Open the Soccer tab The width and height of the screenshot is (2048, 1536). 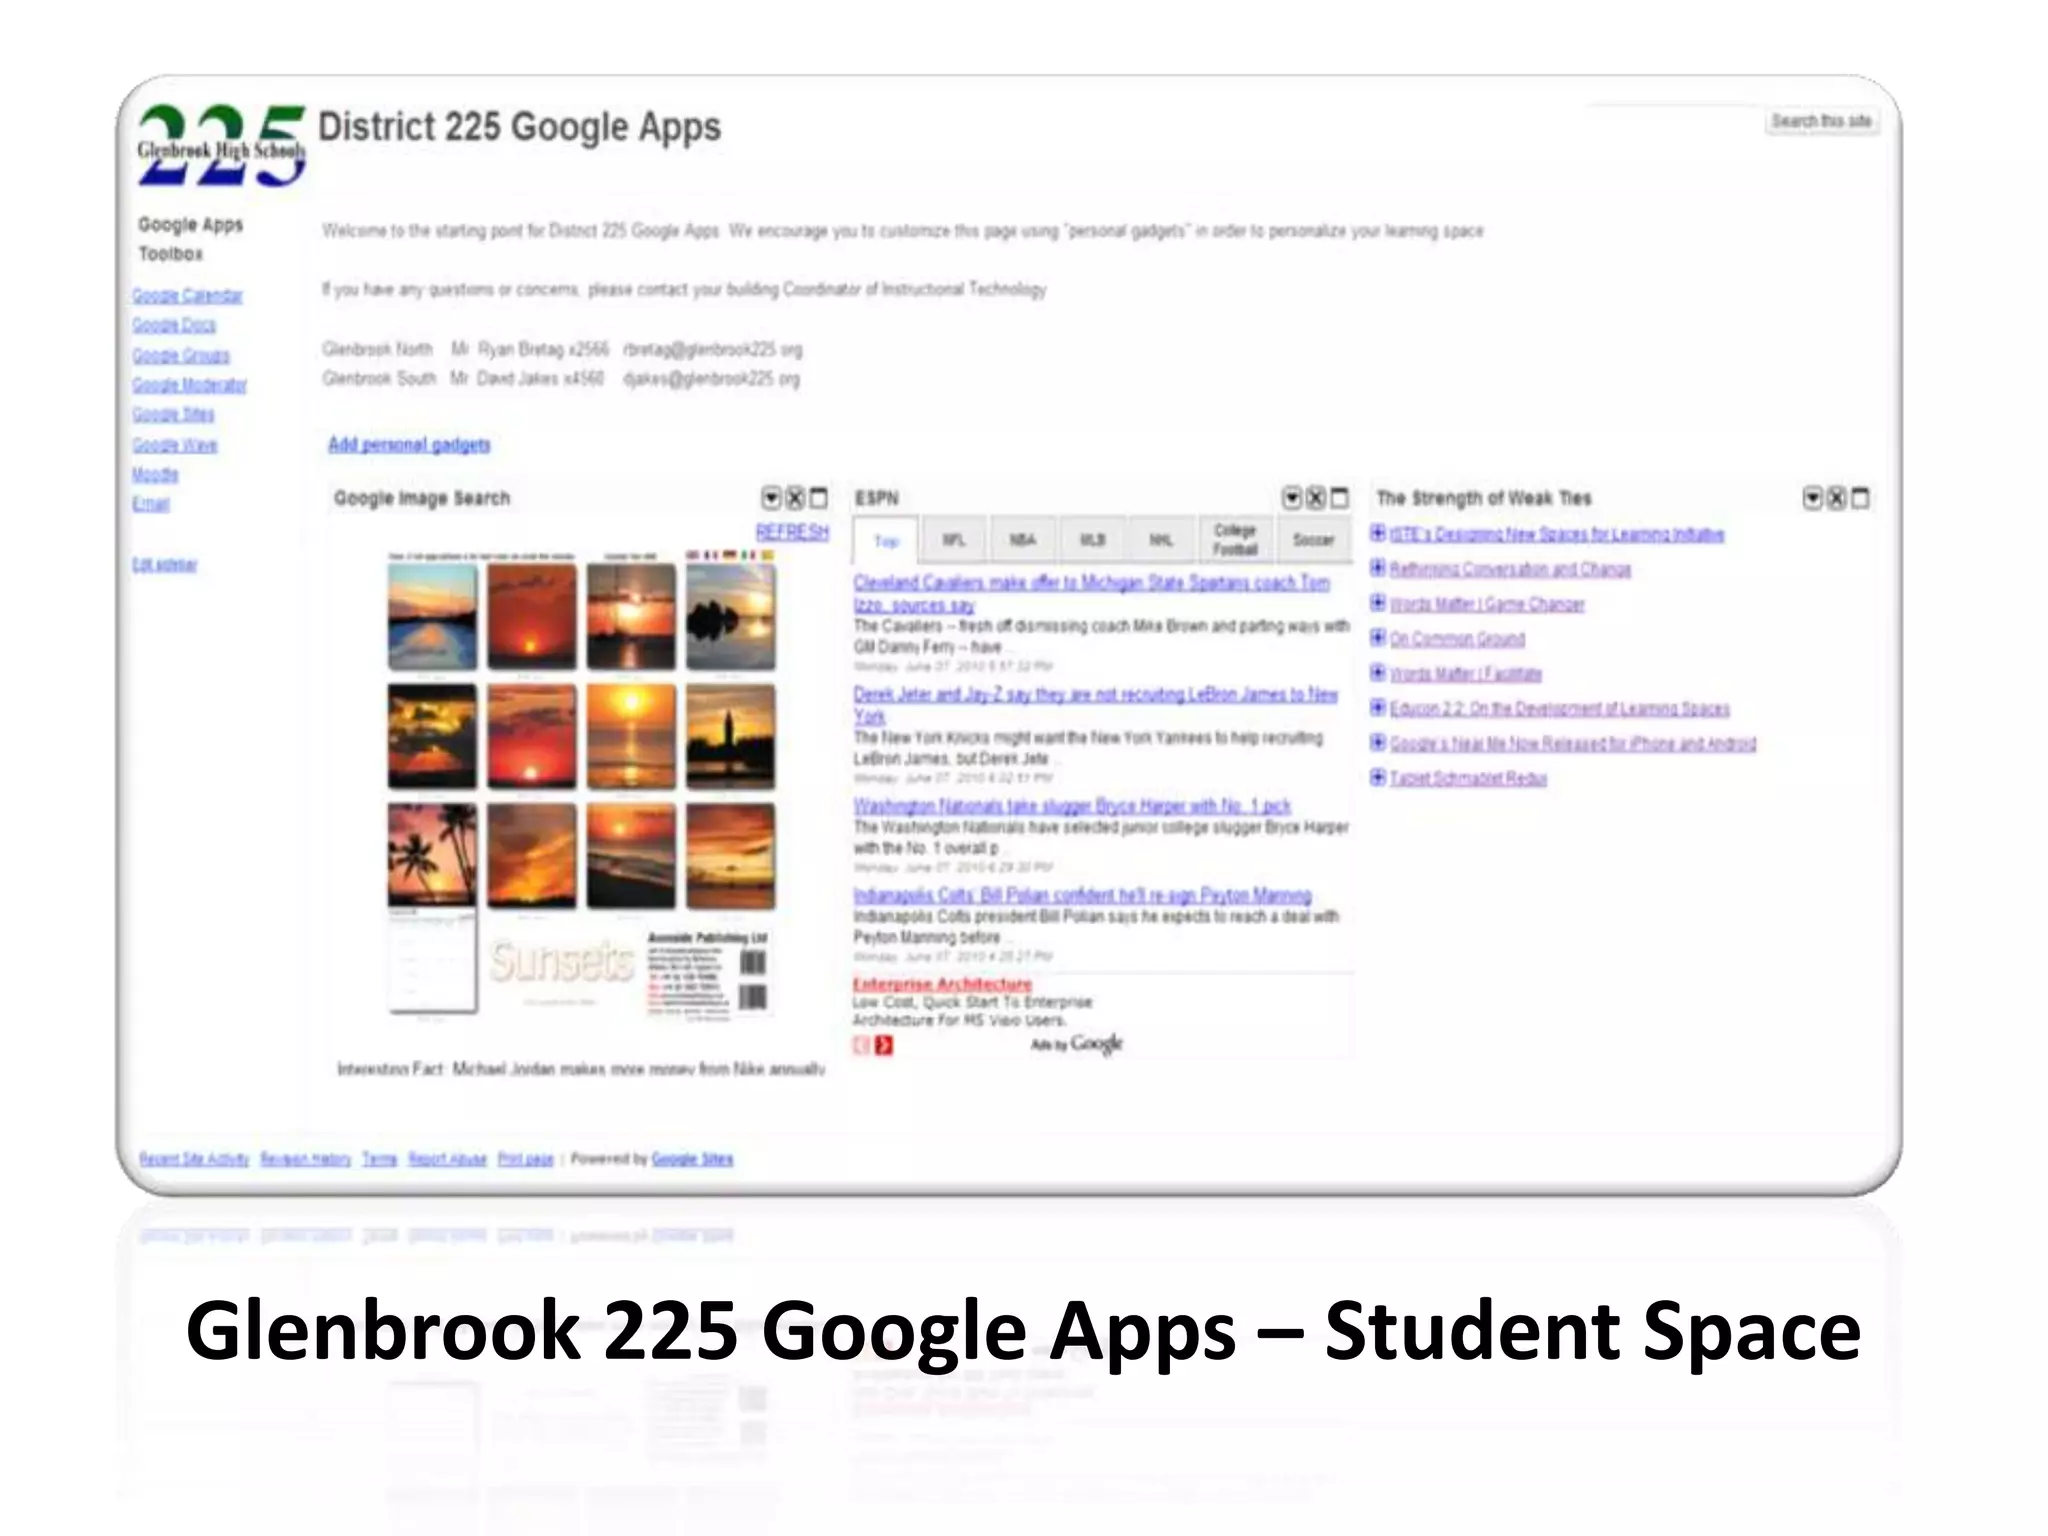pos(1313,540)
